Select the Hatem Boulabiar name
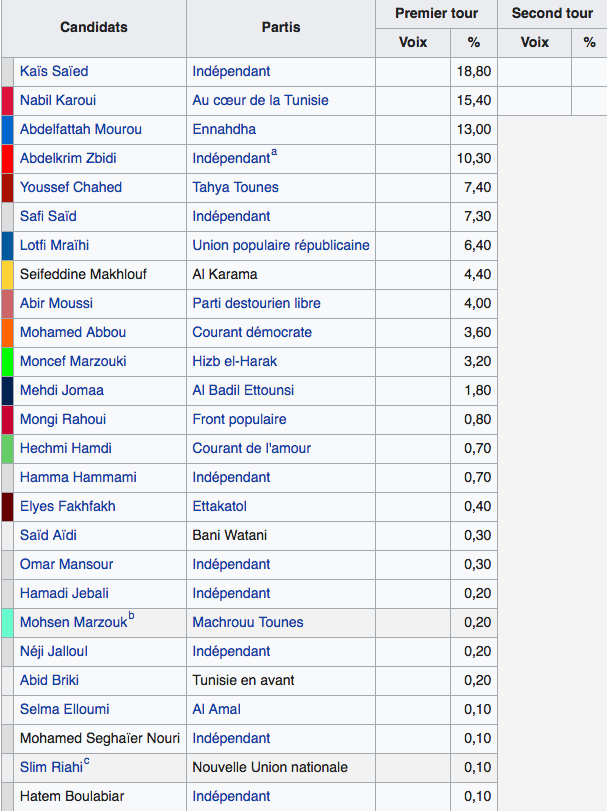 [x=72, y=796]
